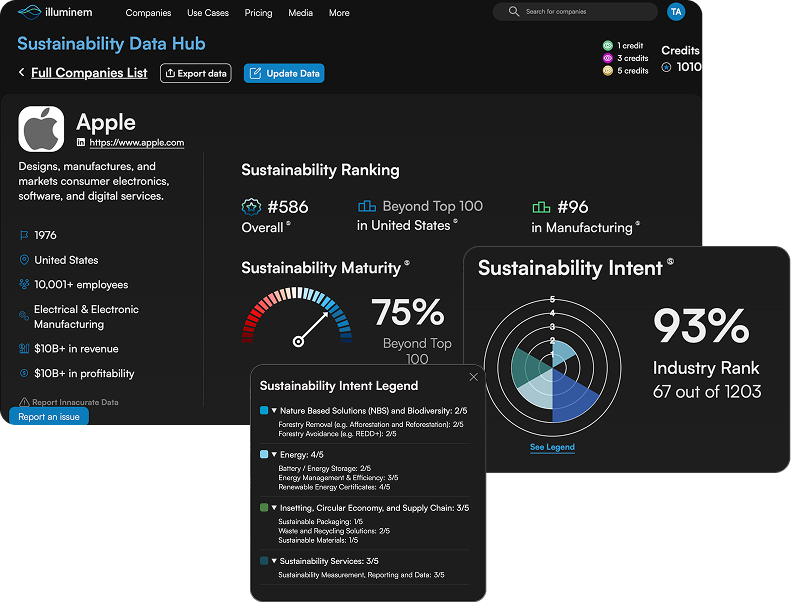Viewport: 791px width, 602px height.
Task: Collapse the Nature Based Solutions legend section
Action: tap(274, 411)
